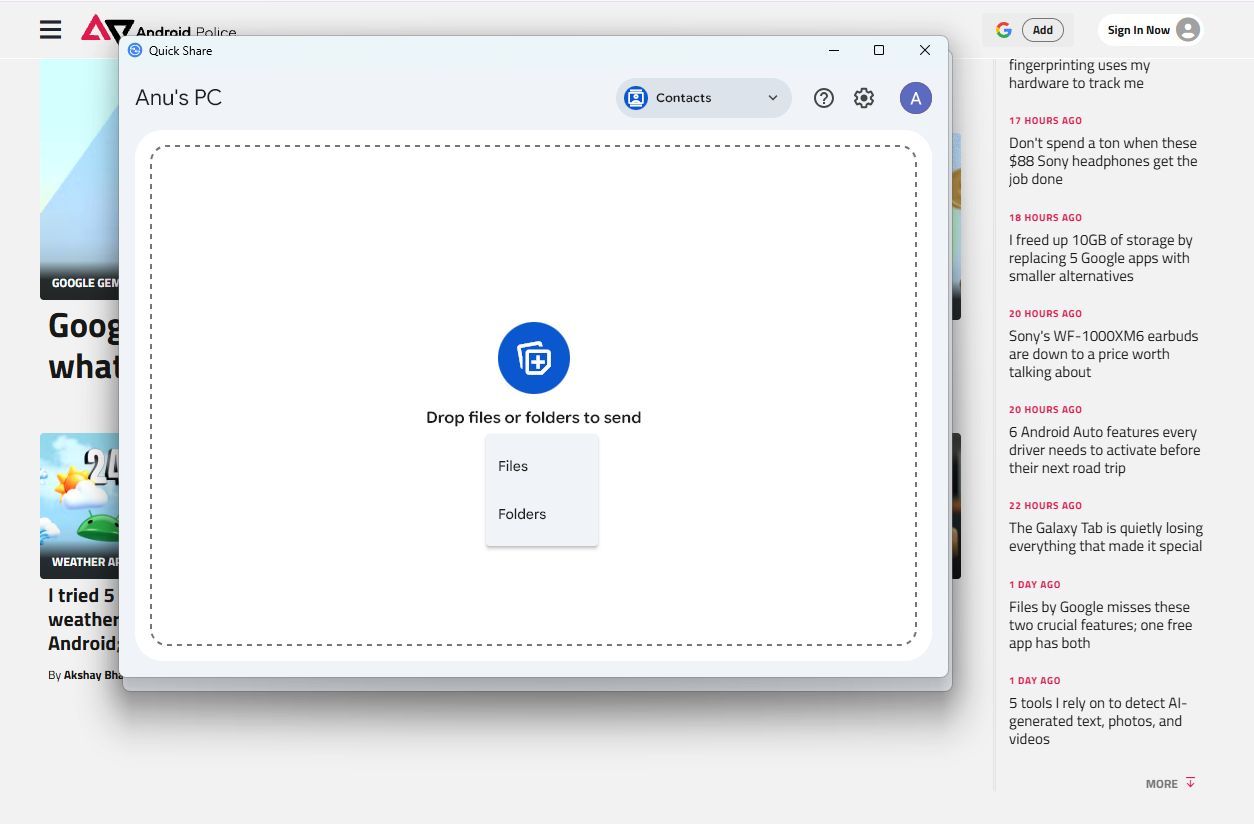
Task: Open Quick Share settings gear
Action: pyautogui.click(x=864, y=98)
